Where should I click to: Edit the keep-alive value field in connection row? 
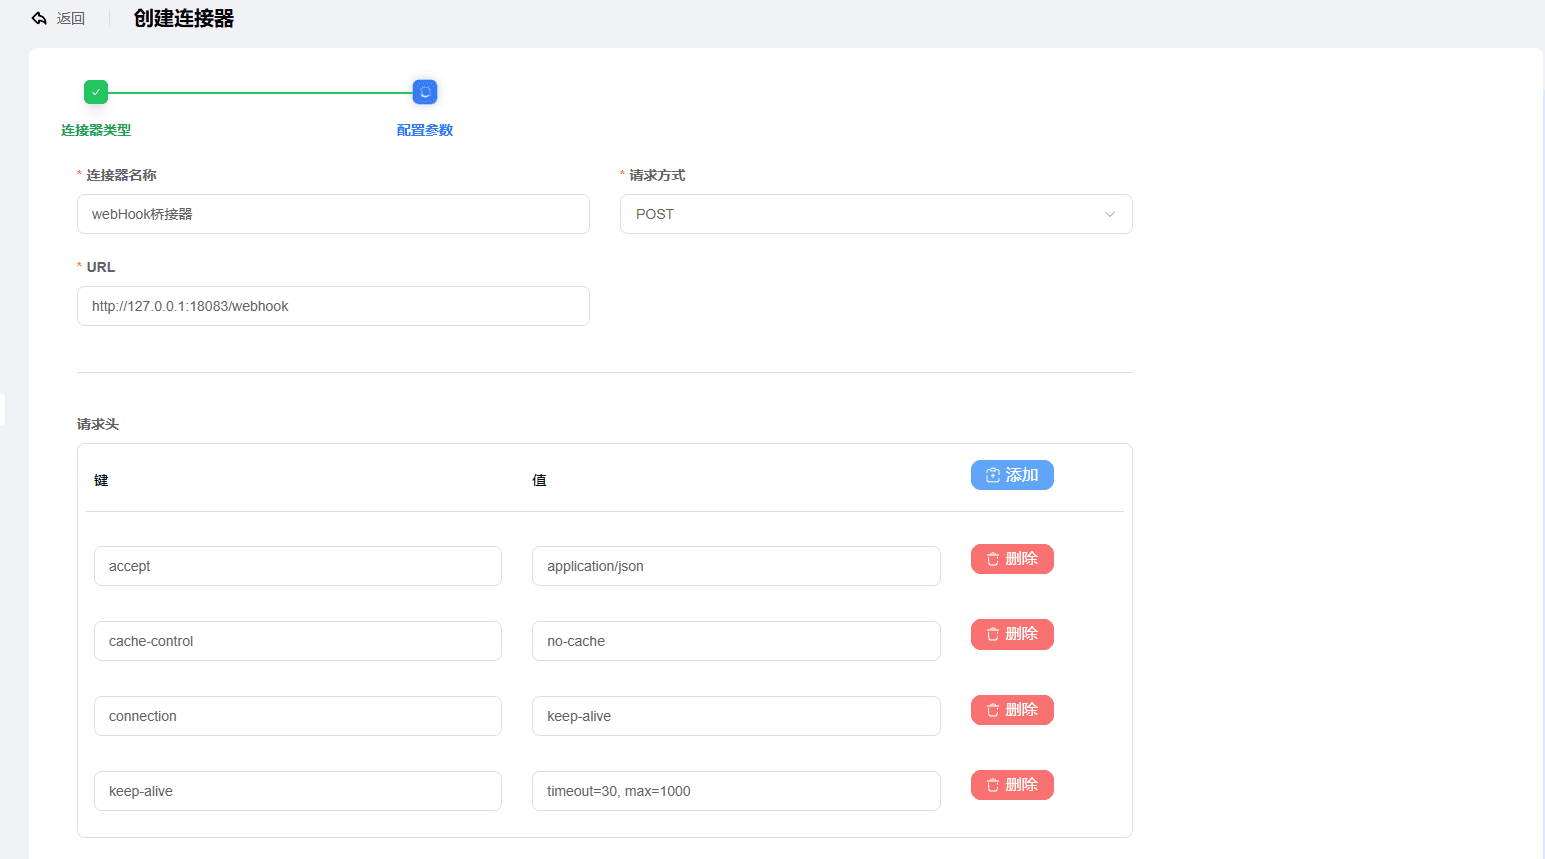tap(736, 716)
